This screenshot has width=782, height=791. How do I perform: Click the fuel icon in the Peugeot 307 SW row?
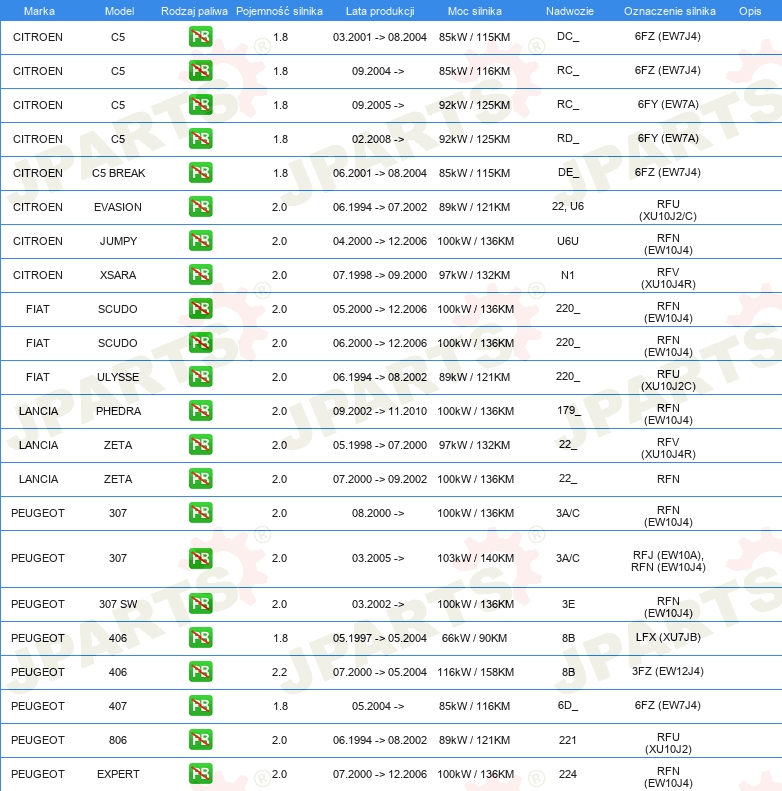pos(201,604)
